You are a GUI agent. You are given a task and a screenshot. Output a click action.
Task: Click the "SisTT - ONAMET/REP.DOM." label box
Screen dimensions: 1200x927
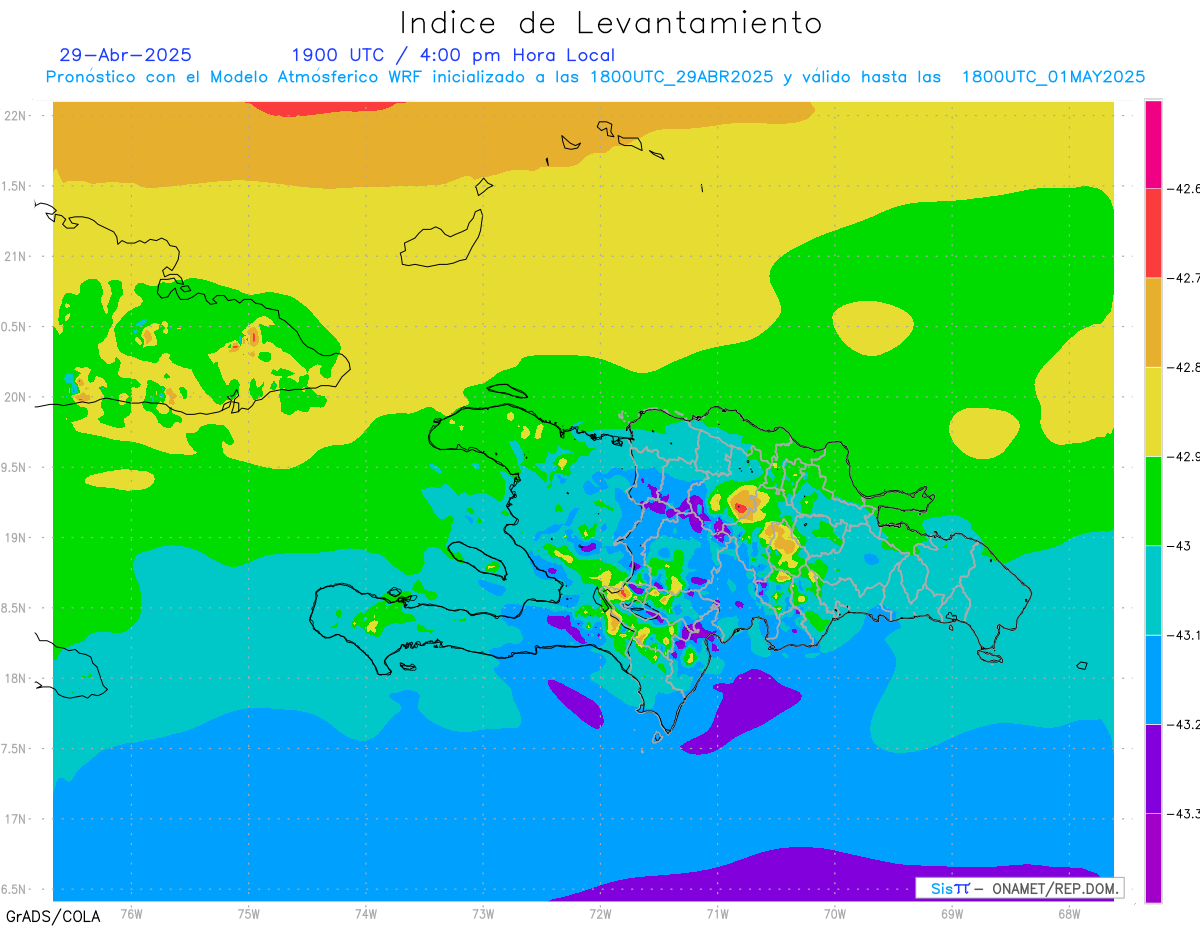click(1020, 888)
